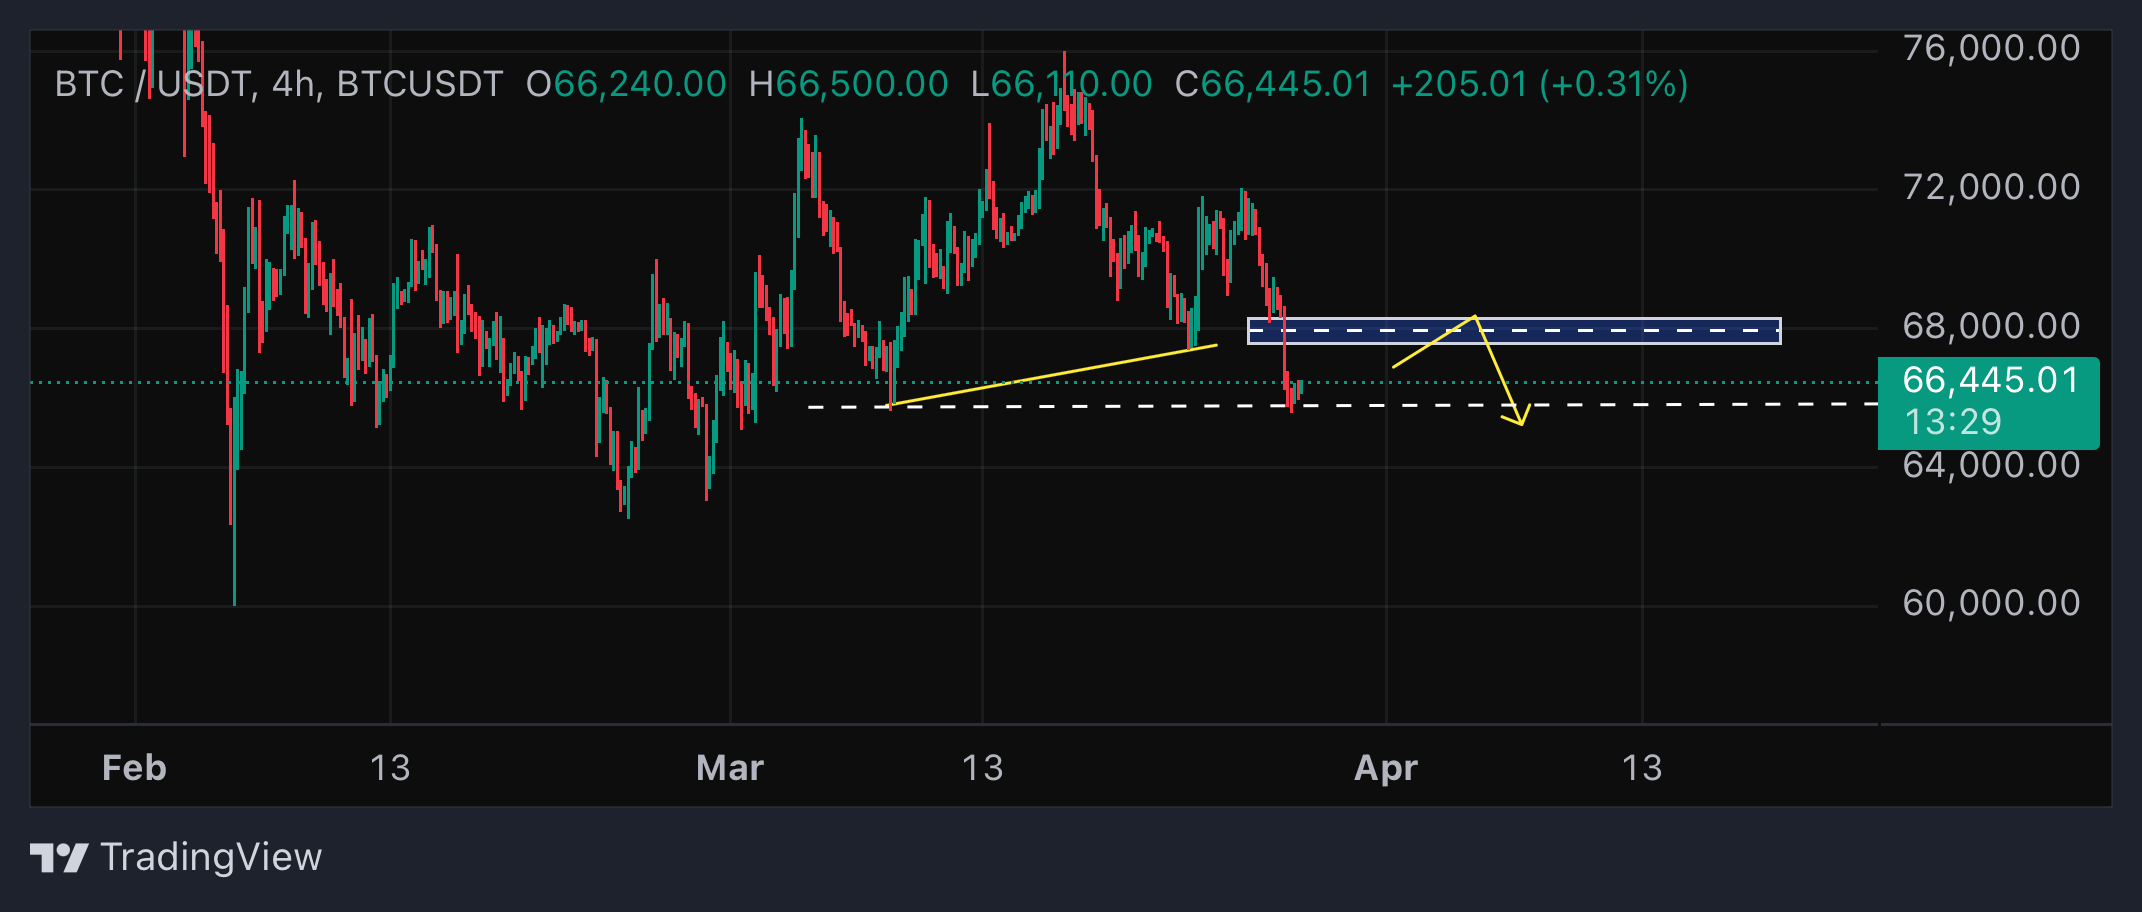Click the 60,000.00 price axis label
This screenshot has height=912, width=2142.
point(1990,603)
